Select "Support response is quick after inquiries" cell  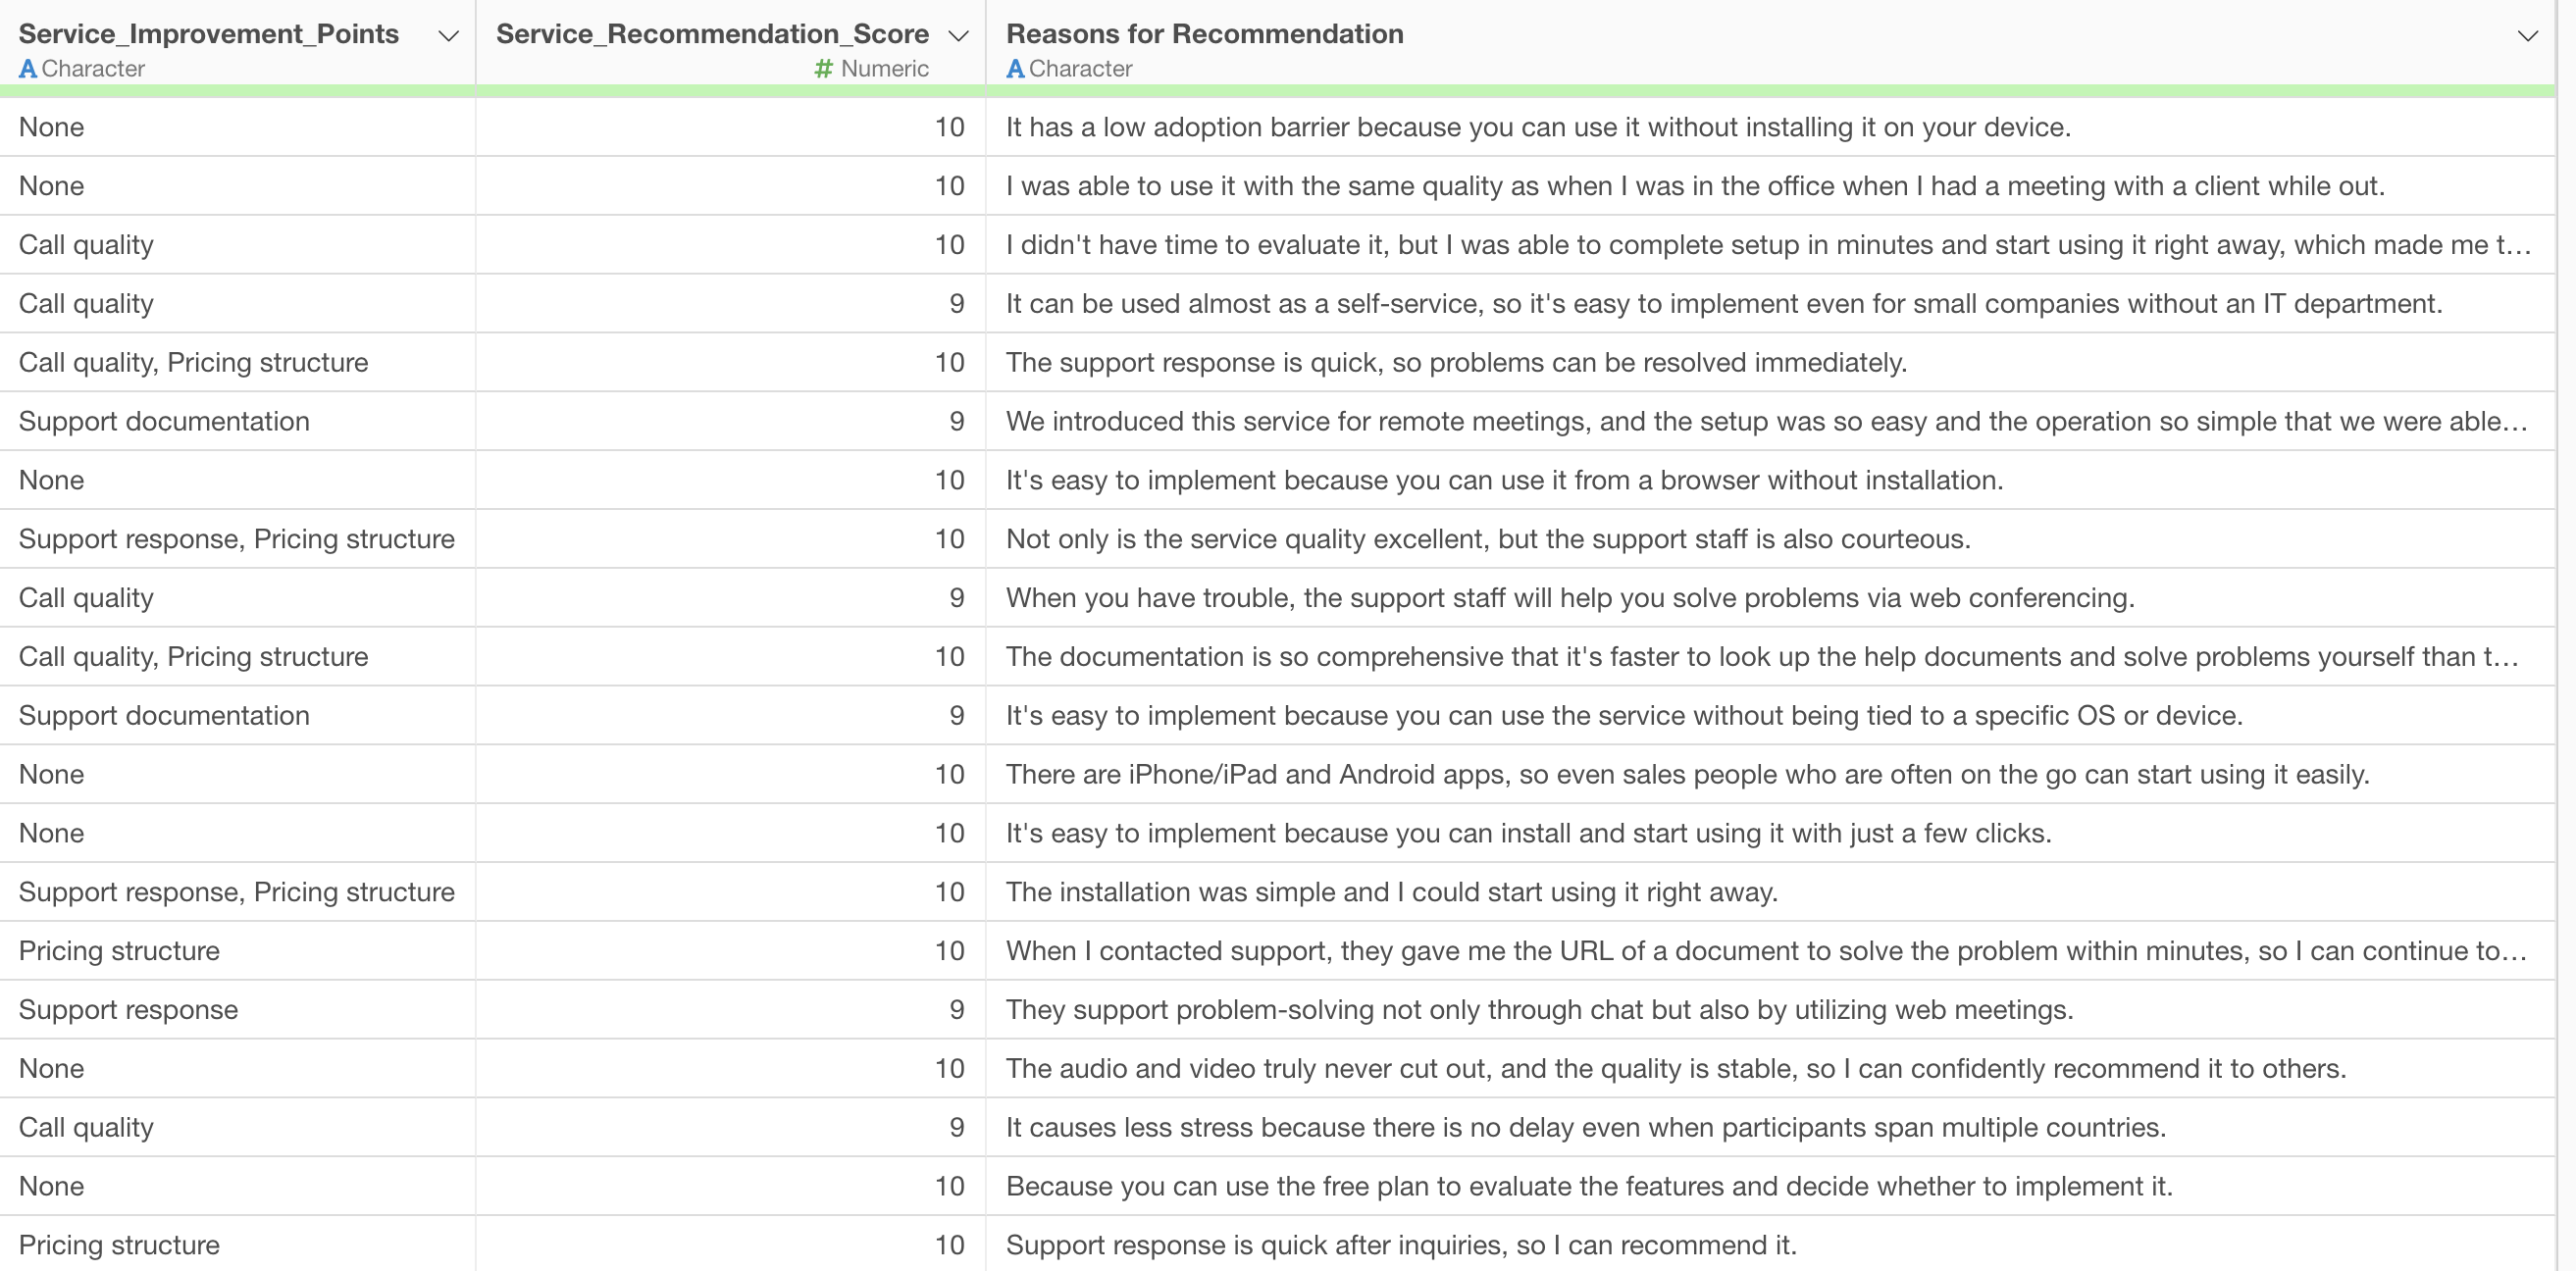tap(1400, 1245)
